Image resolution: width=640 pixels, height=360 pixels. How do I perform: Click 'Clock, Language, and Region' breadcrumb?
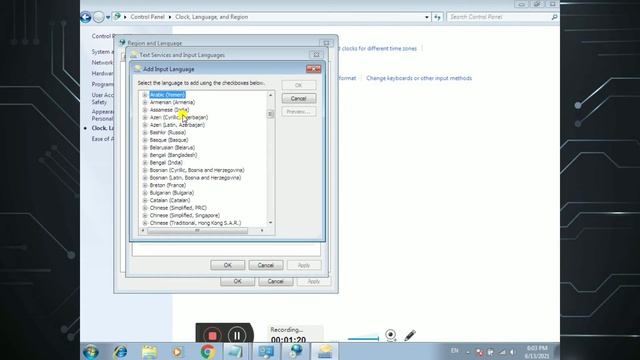click(x=211, y=17)
